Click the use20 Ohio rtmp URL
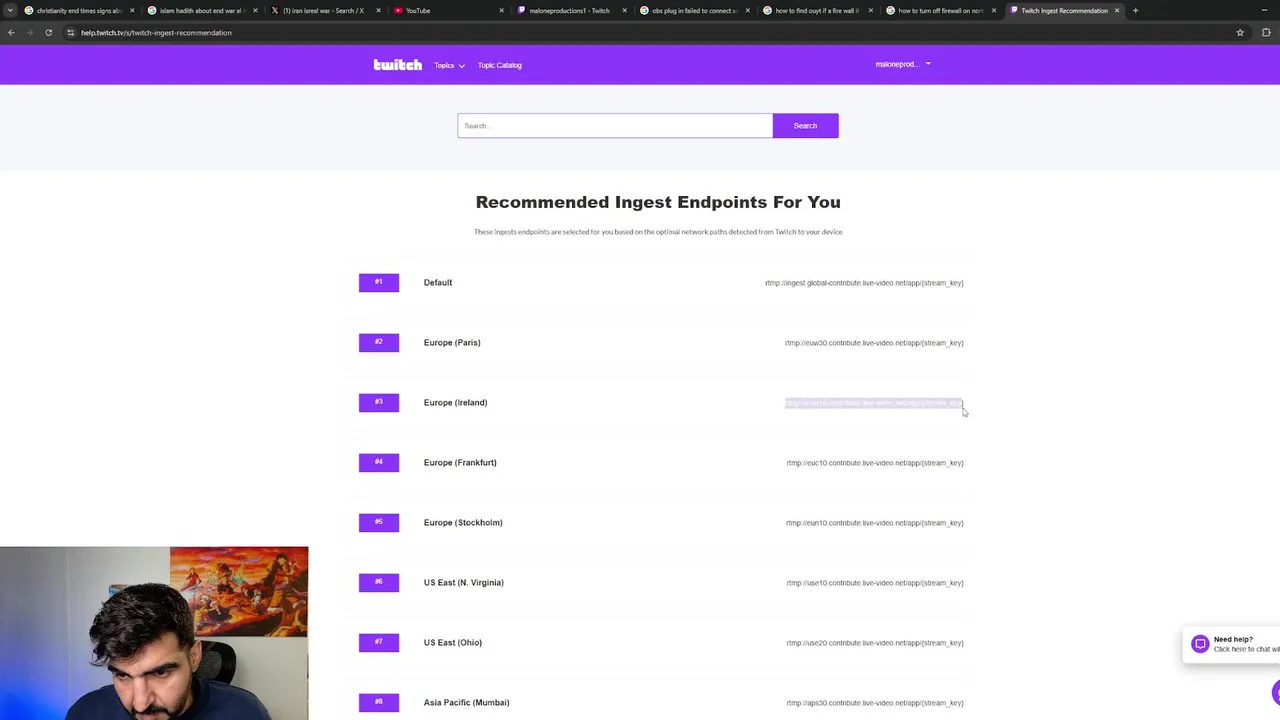This screenshot has height=720, width=1280. (x=875, y=643)
